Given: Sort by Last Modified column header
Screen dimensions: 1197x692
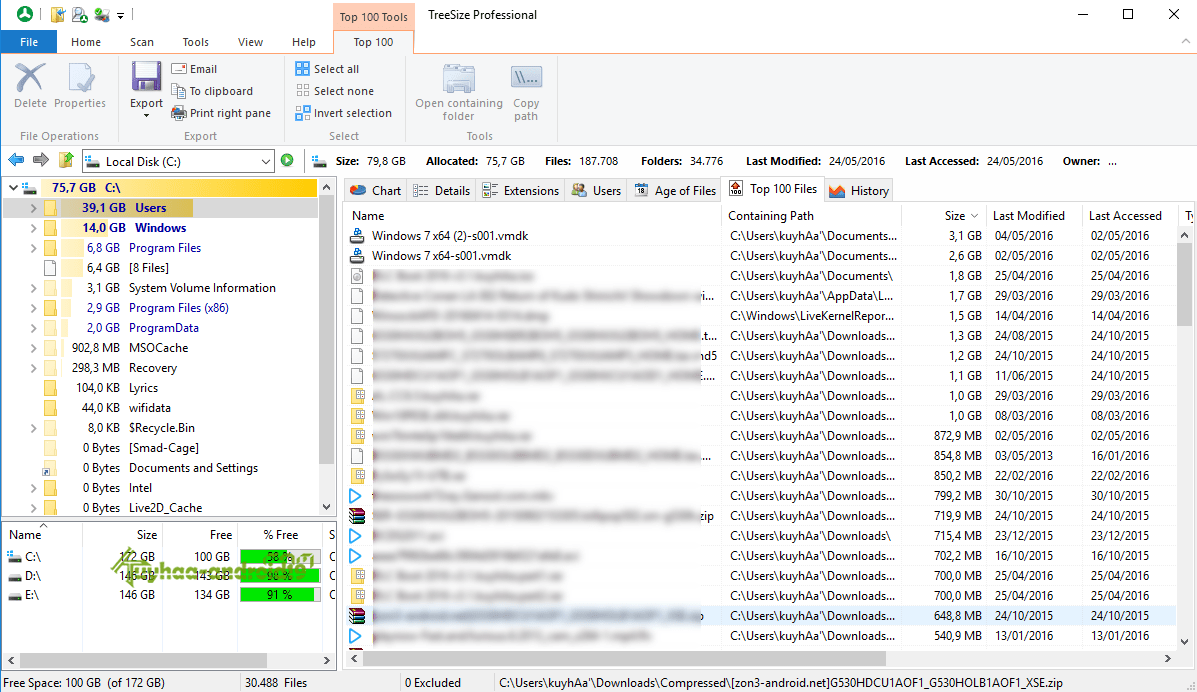Looking at the screenshot, I should point(1033,216).
